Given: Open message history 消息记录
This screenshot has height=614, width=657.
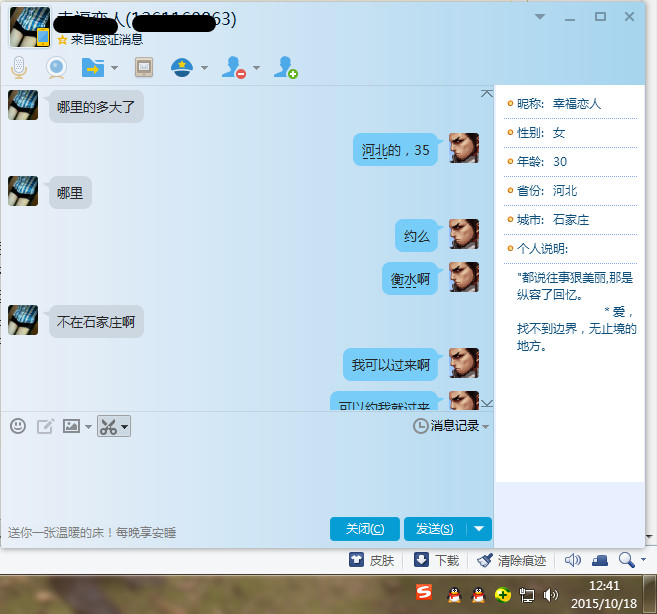Looking at the screenshot, I should (447, 426).
